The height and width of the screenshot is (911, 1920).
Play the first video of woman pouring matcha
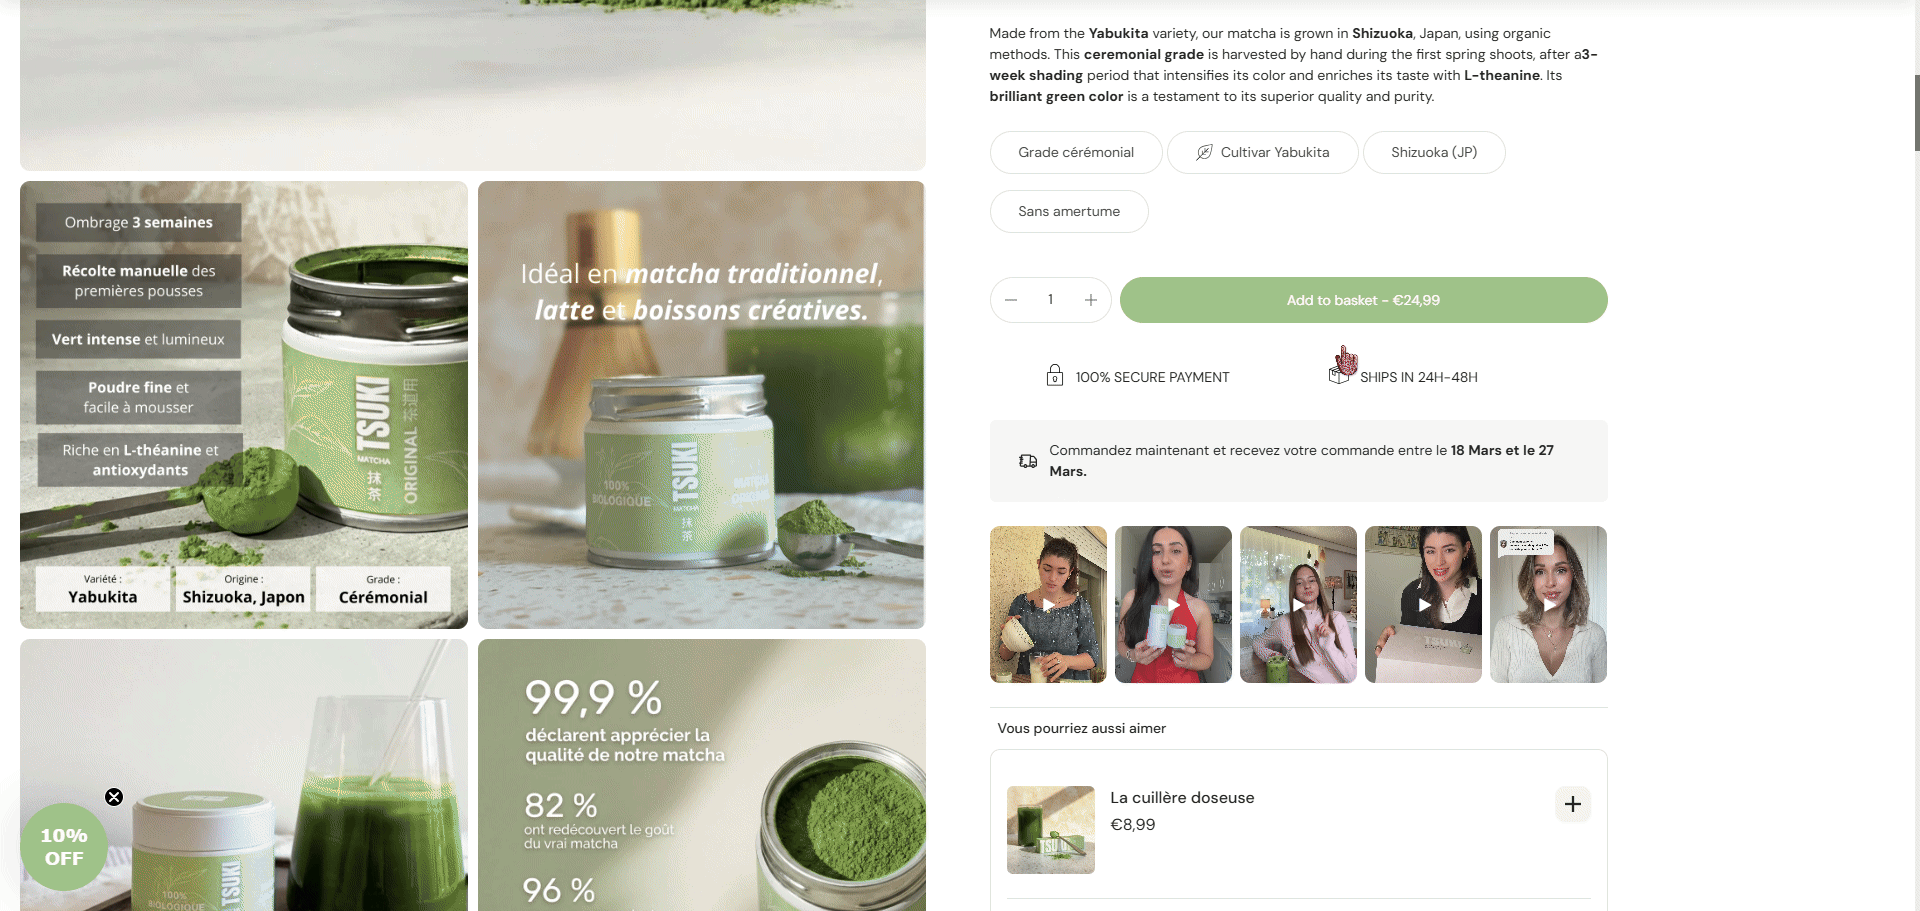pos(1048,605)
